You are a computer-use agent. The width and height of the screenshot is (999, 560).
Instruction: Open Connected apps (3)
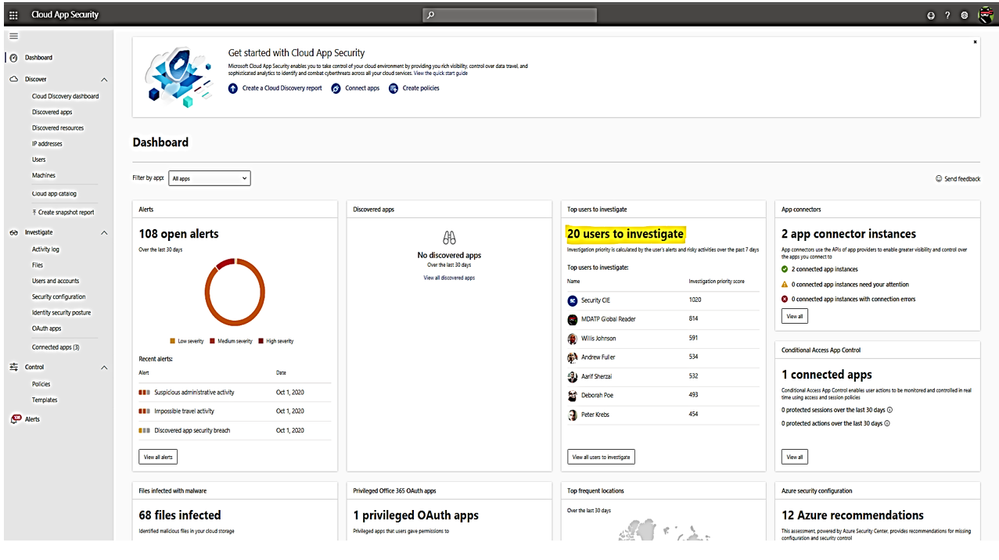click(55, 347)
